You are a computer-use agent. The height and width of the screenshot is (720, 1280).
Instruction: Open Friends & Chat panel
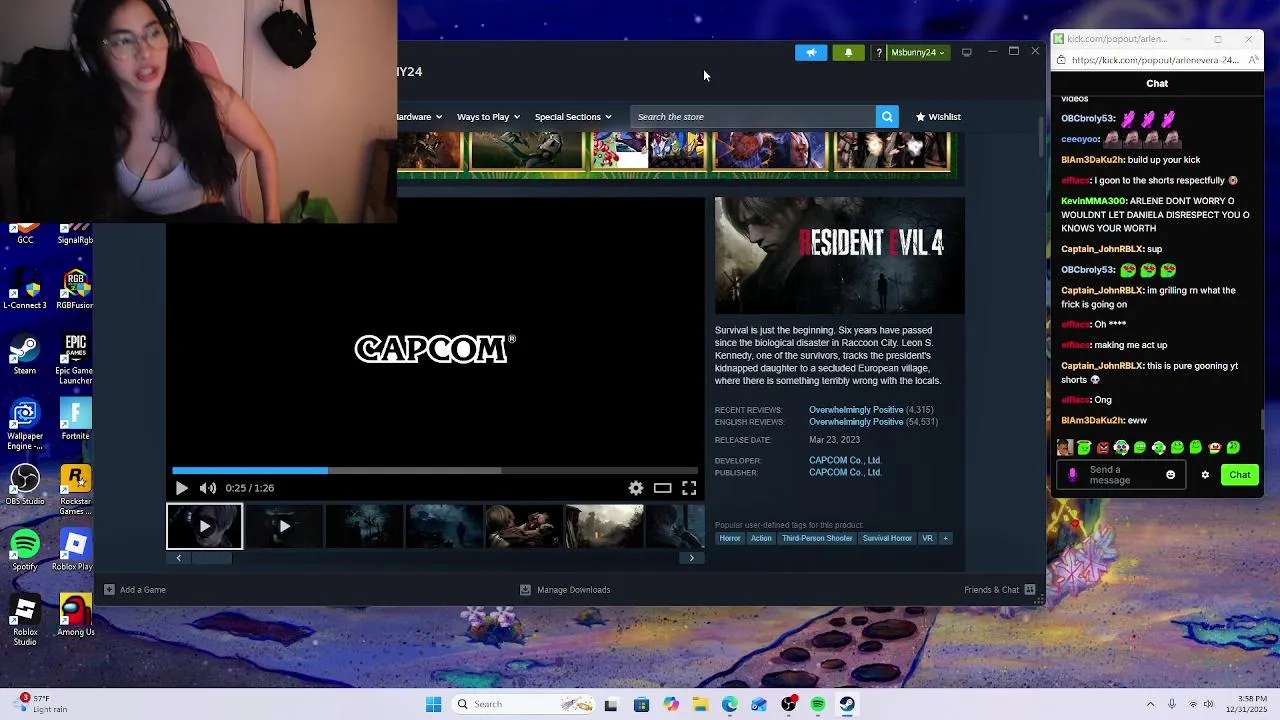[x=999, y=590]
